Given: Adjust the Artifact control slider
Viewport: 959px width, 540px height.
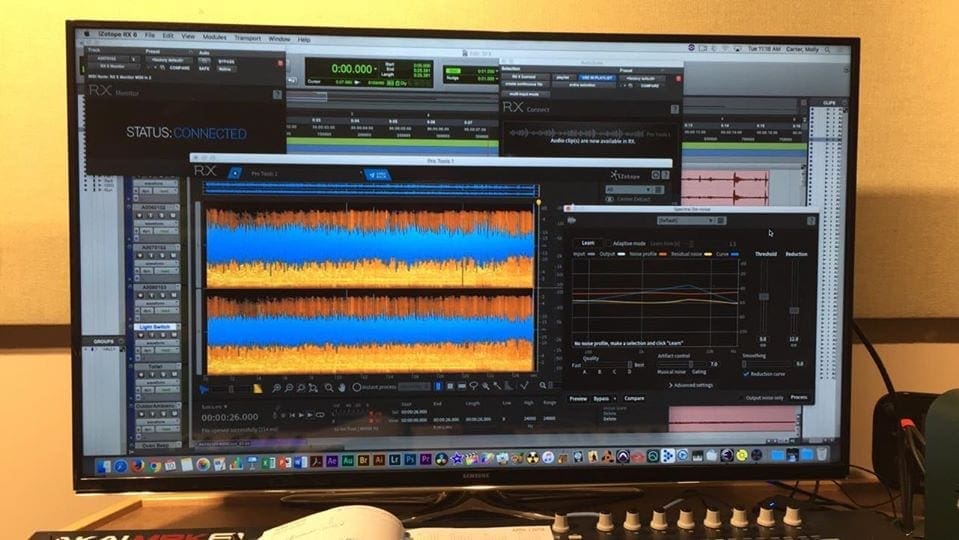Looking at the screenshot, I should pos(691,364).
